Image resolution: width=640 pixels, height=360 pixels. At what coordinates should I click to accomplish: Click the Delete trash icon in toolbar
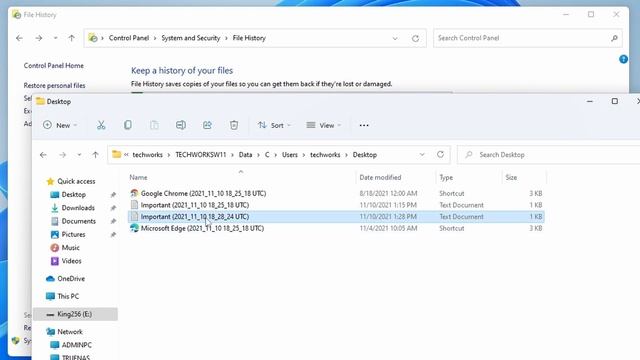[x=234, y=125]
